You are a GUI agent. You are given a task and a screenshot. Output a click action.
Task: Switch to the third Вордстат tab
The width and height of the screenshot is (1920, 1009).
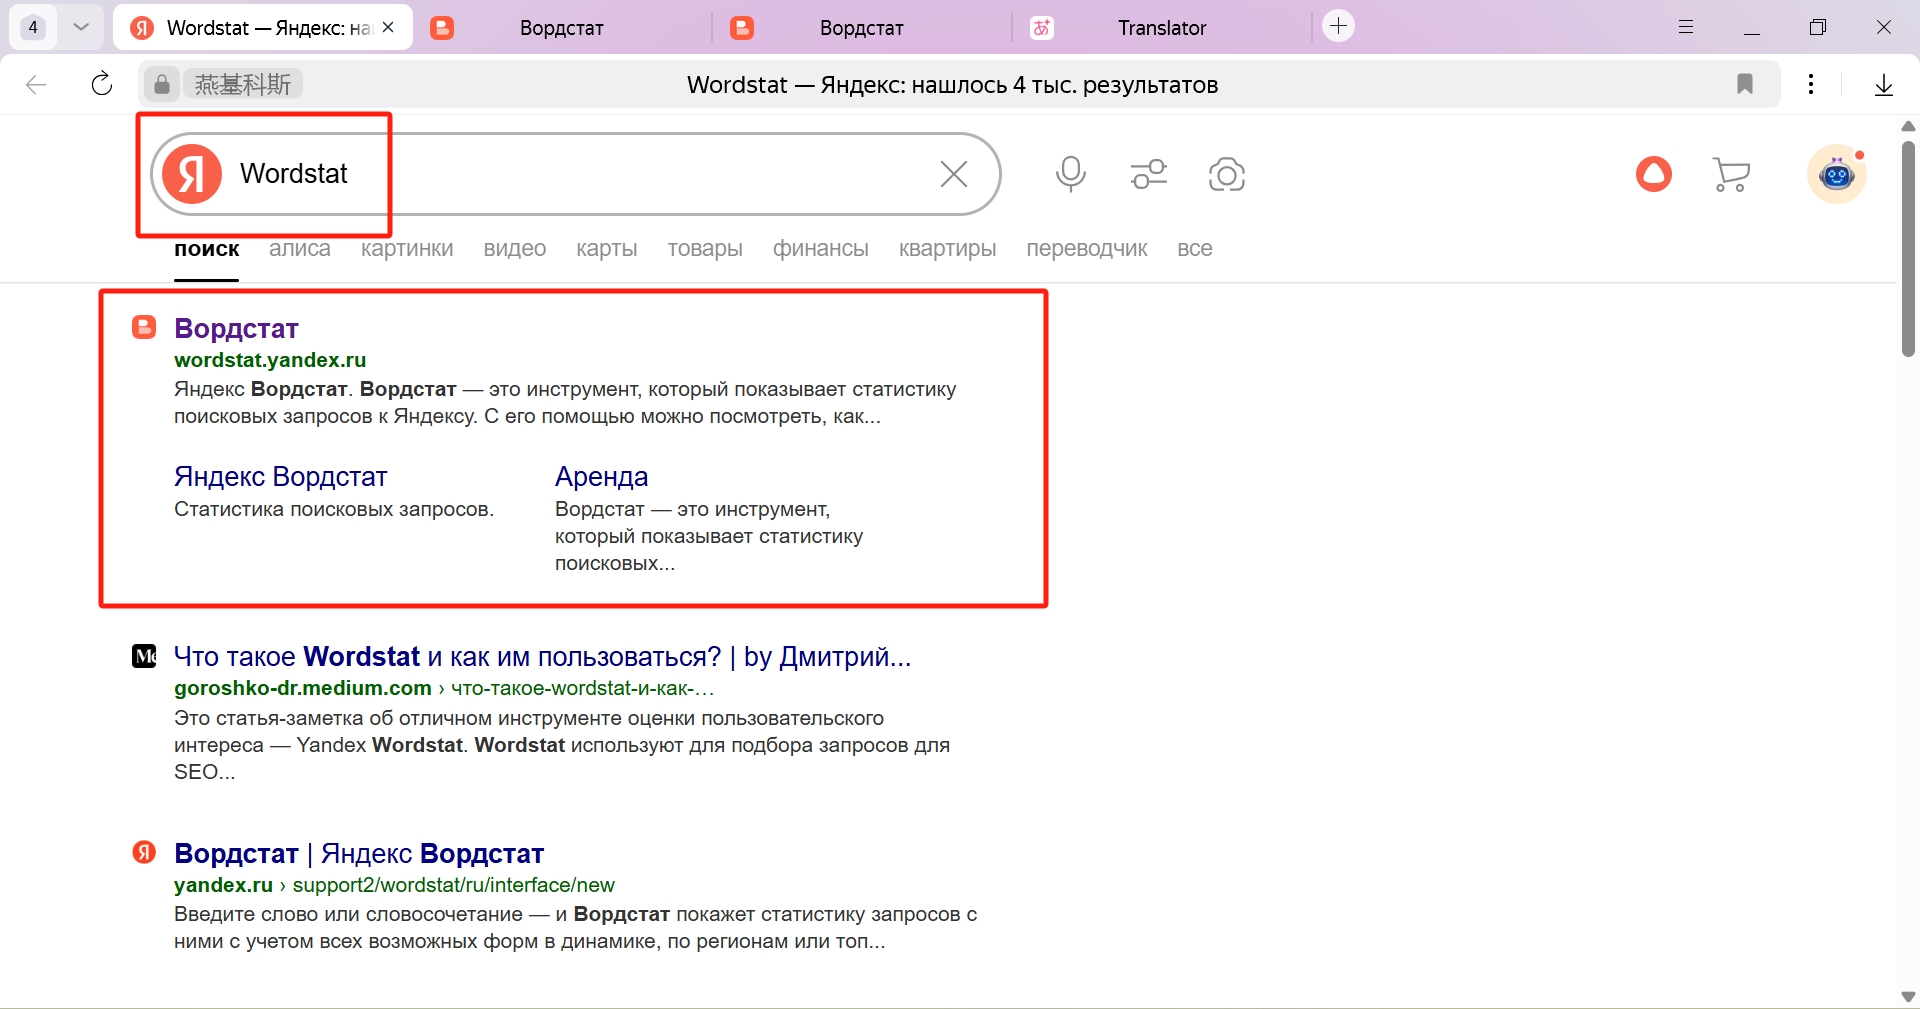(x=862, y=28)
